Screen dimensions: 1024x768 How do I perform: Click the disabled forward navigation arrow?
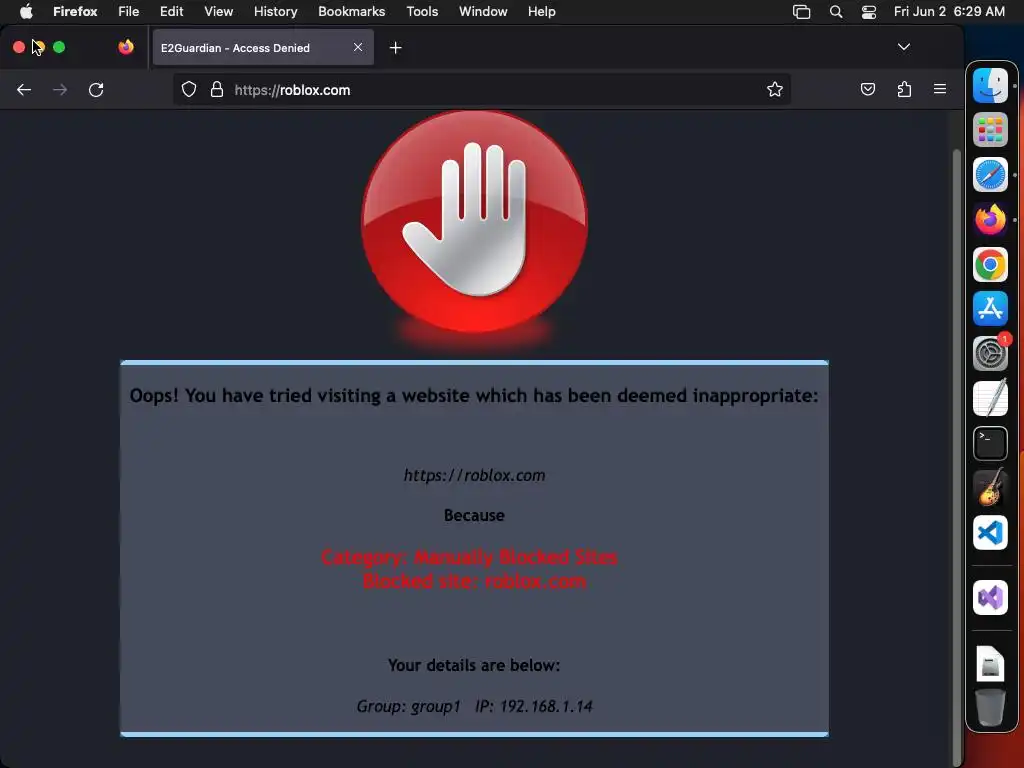(60, 89)
